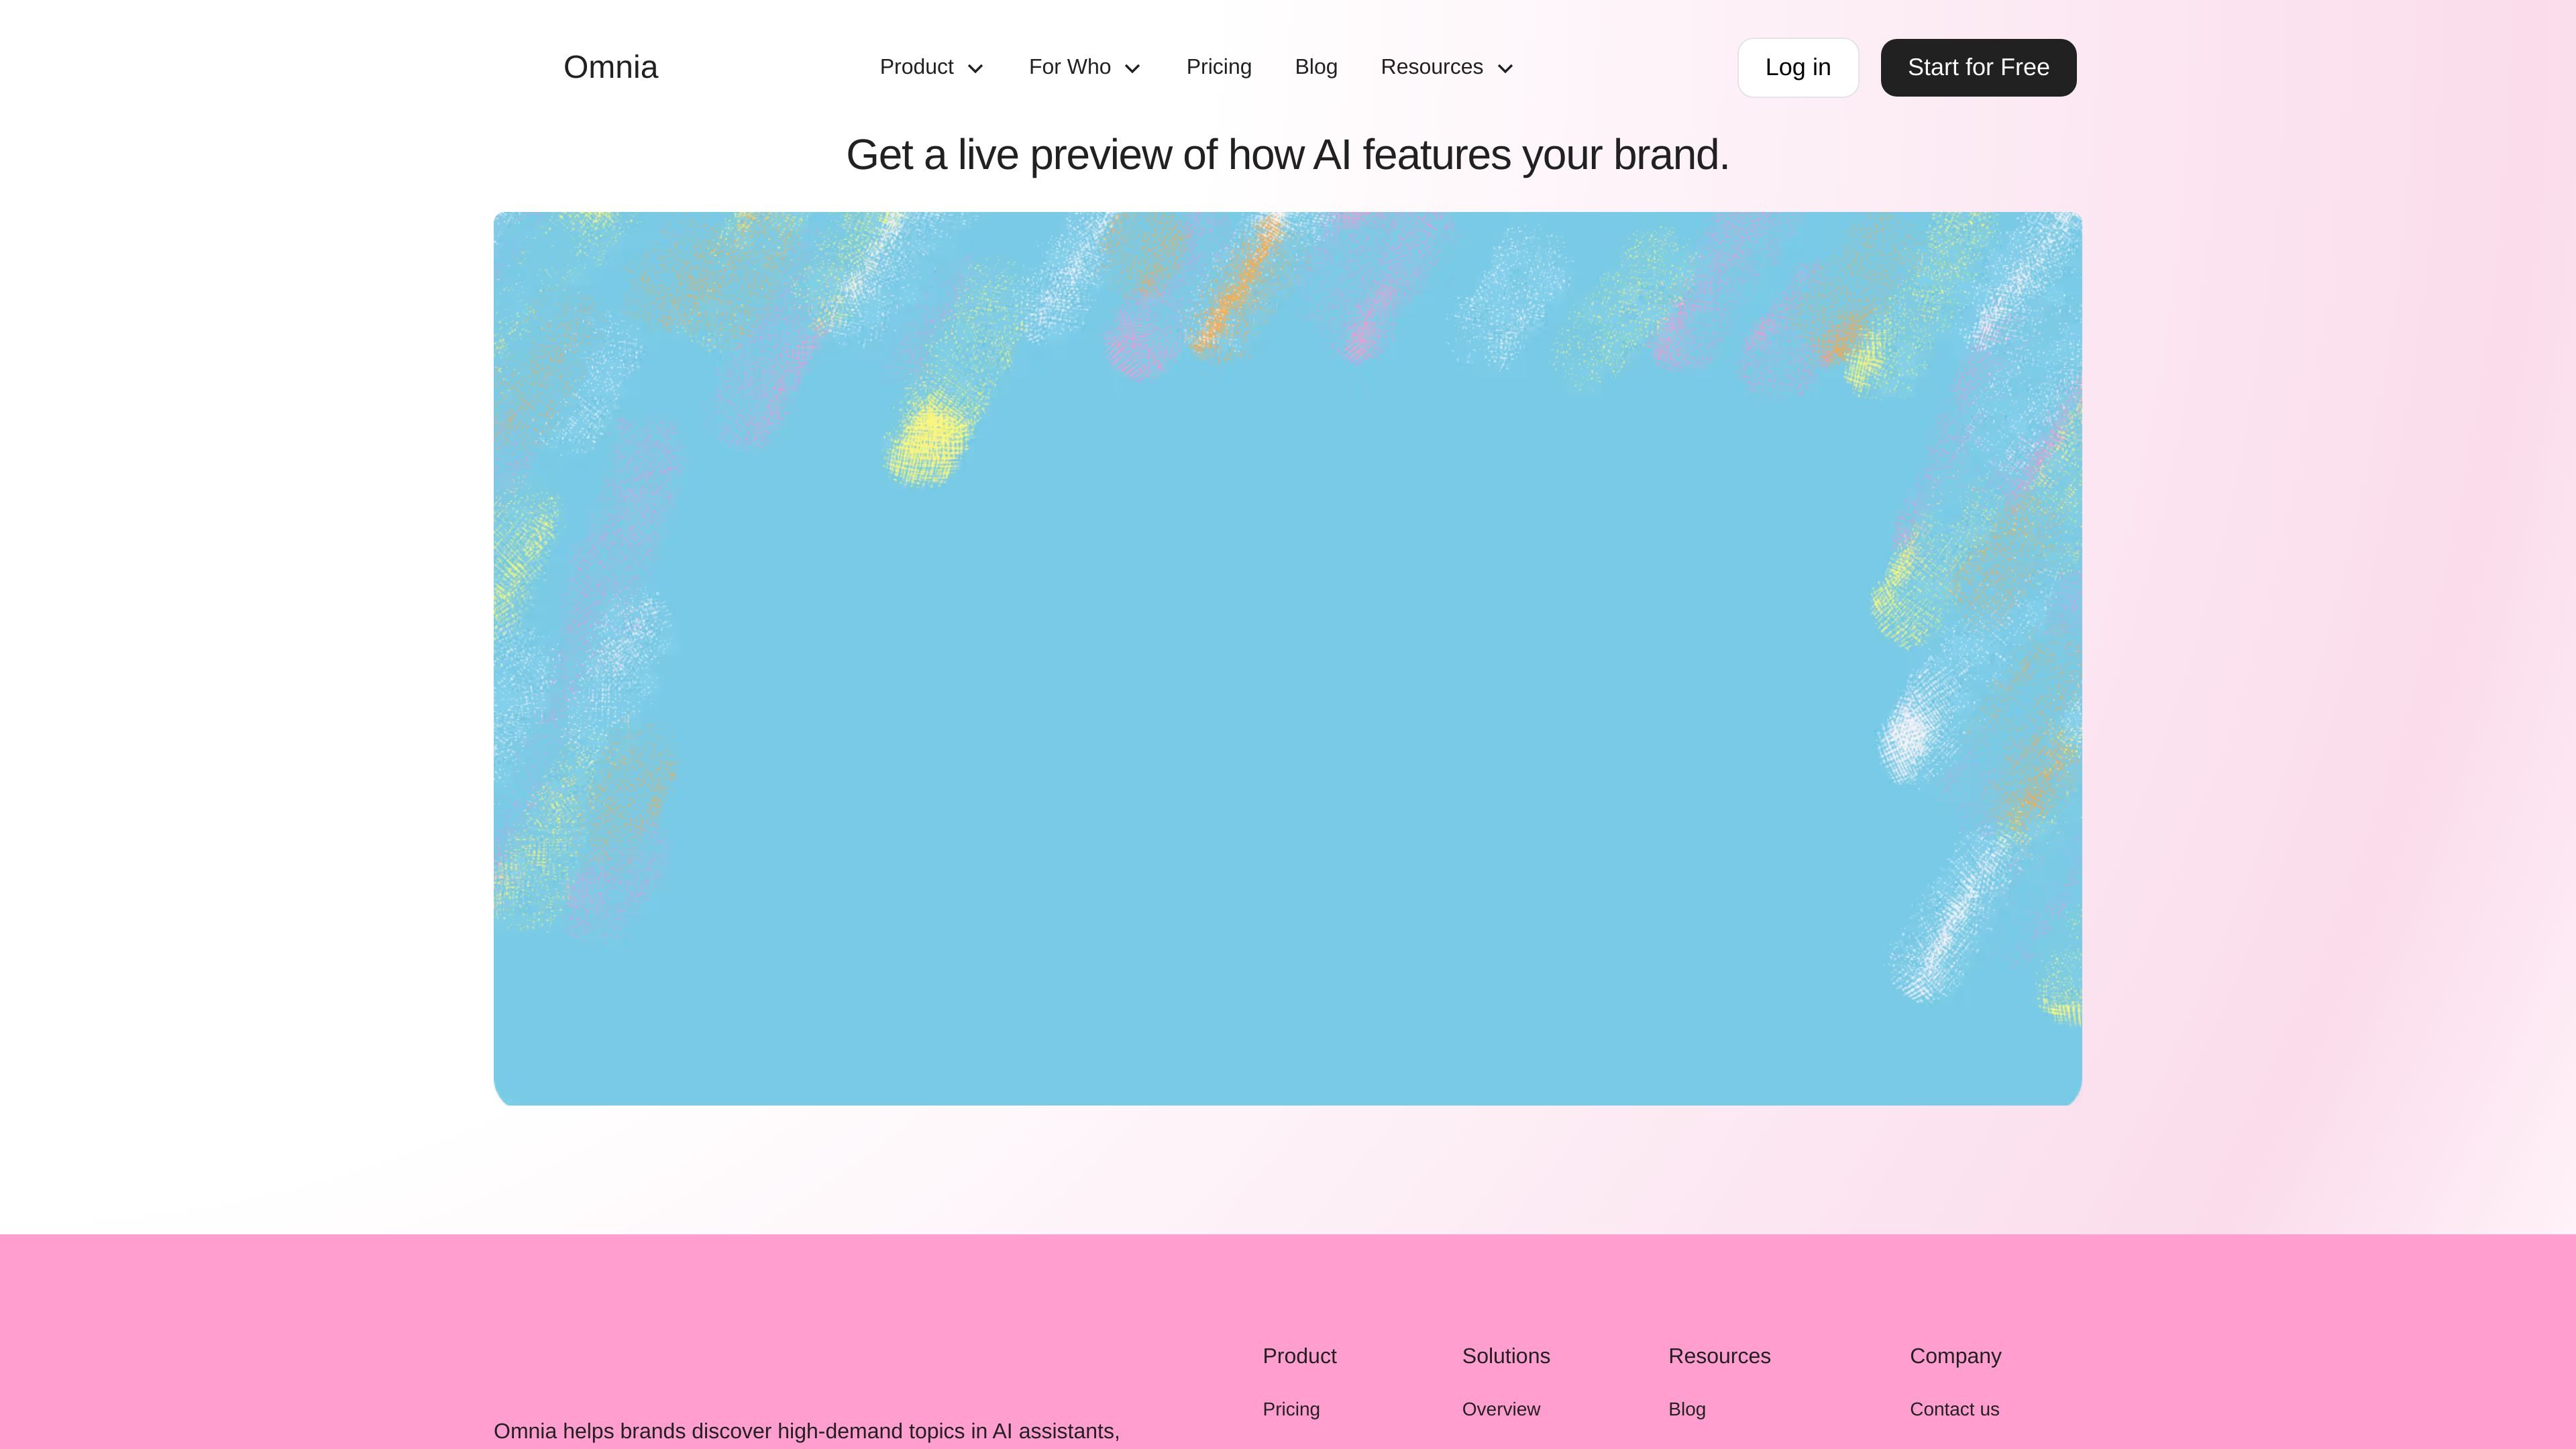The height and width of the screenshot is (1449, 2576).
Task: Open the Overview link under Solutions
Action: tap(1501, 1409)
